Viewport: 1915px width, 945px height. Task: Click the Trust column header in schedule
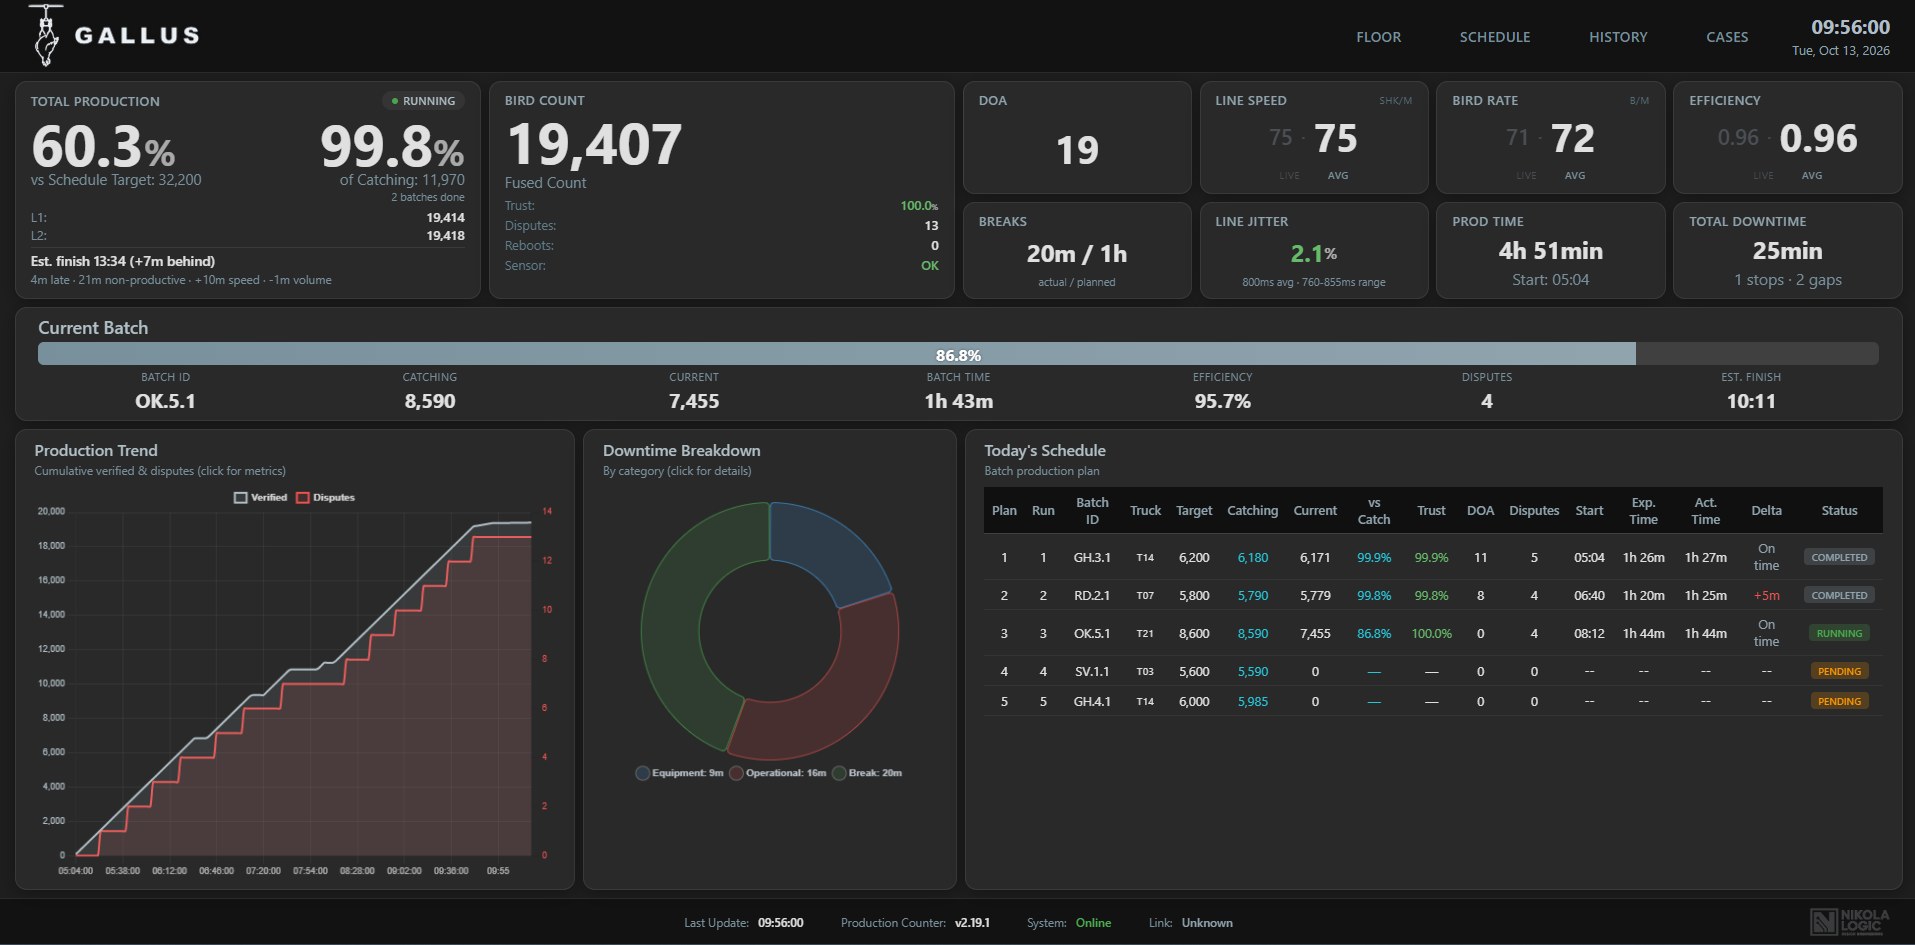point(1431,510)
